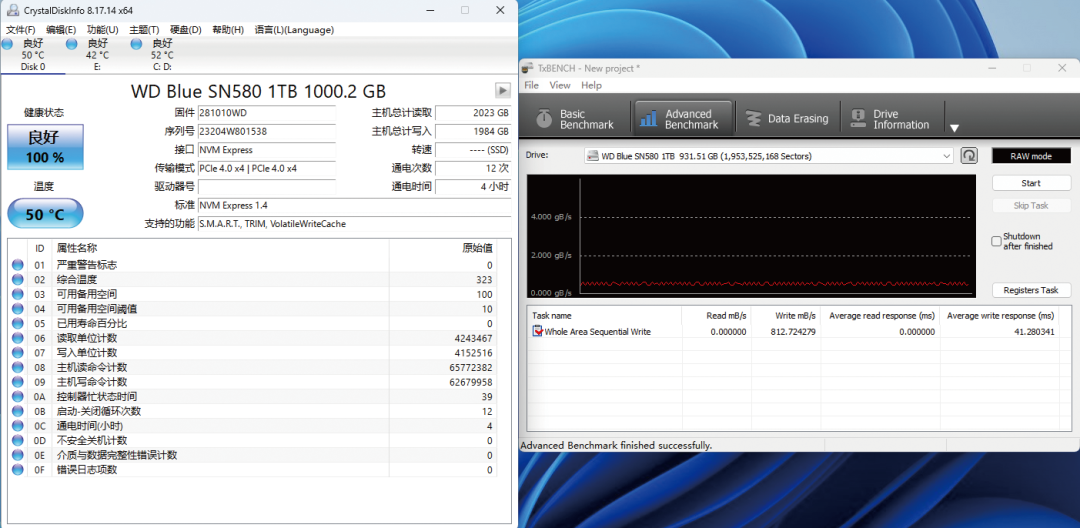Click the 通电次数 value 12 次
Screen dimensions: 1080x528
[473, 168]
